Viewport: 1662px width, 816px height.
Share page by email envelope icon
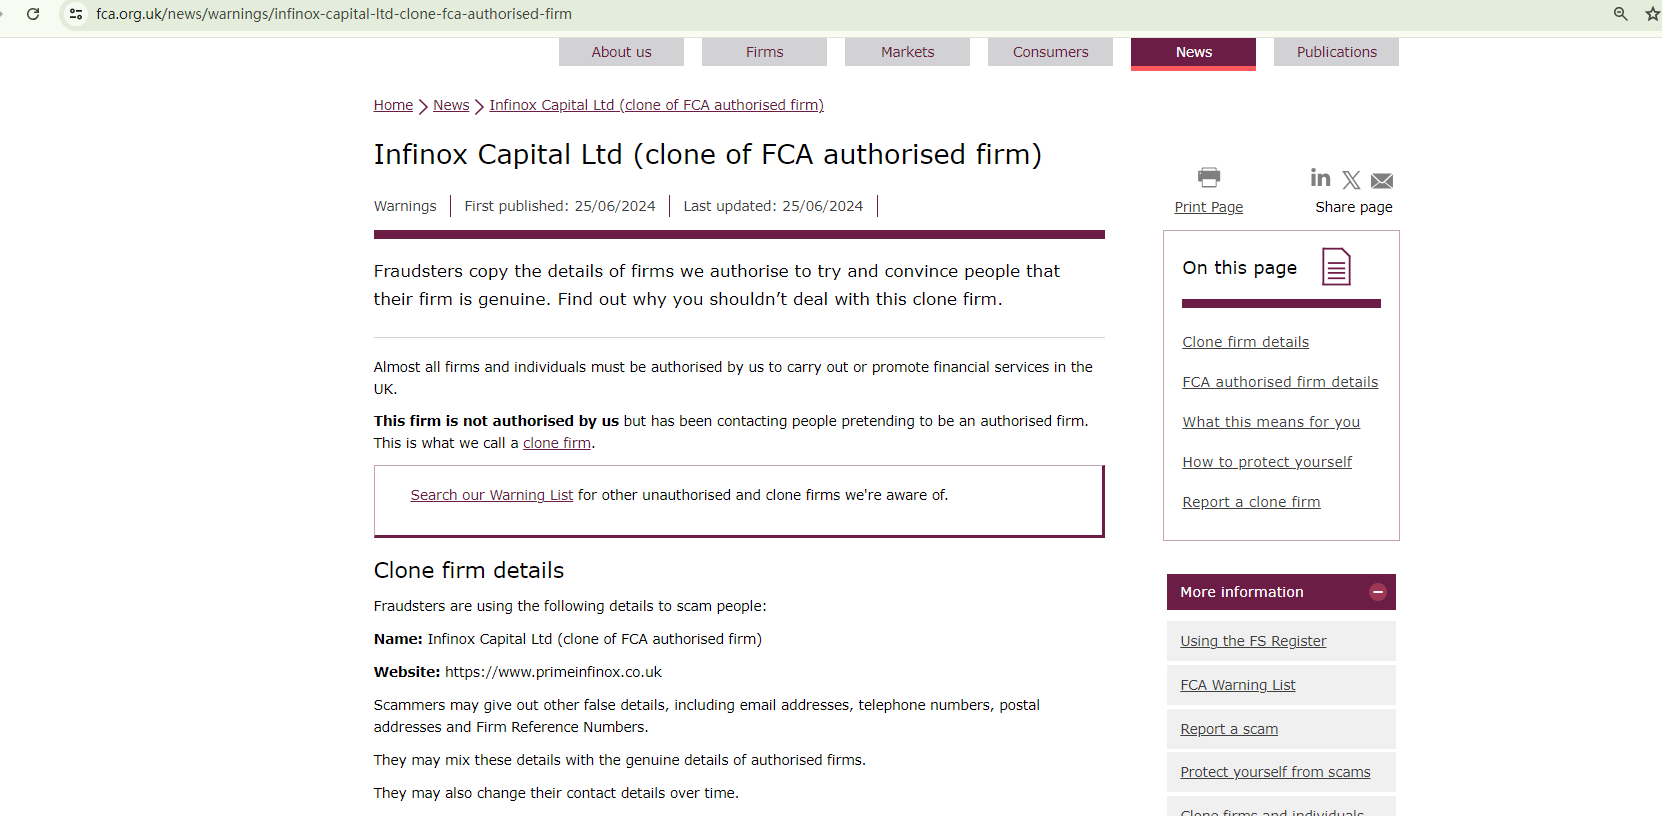pos(1382,181)
